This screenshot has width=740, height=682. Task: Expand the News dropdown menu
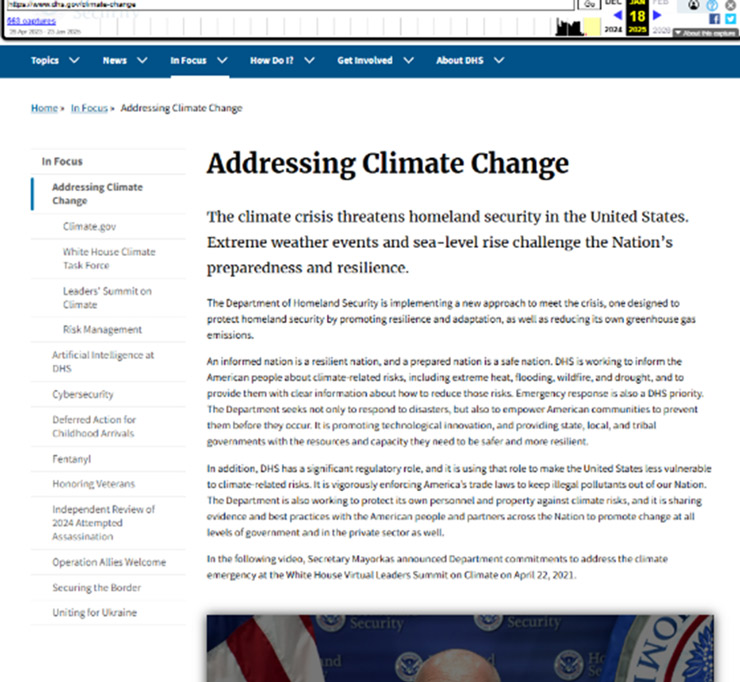(x=125, y=60)
